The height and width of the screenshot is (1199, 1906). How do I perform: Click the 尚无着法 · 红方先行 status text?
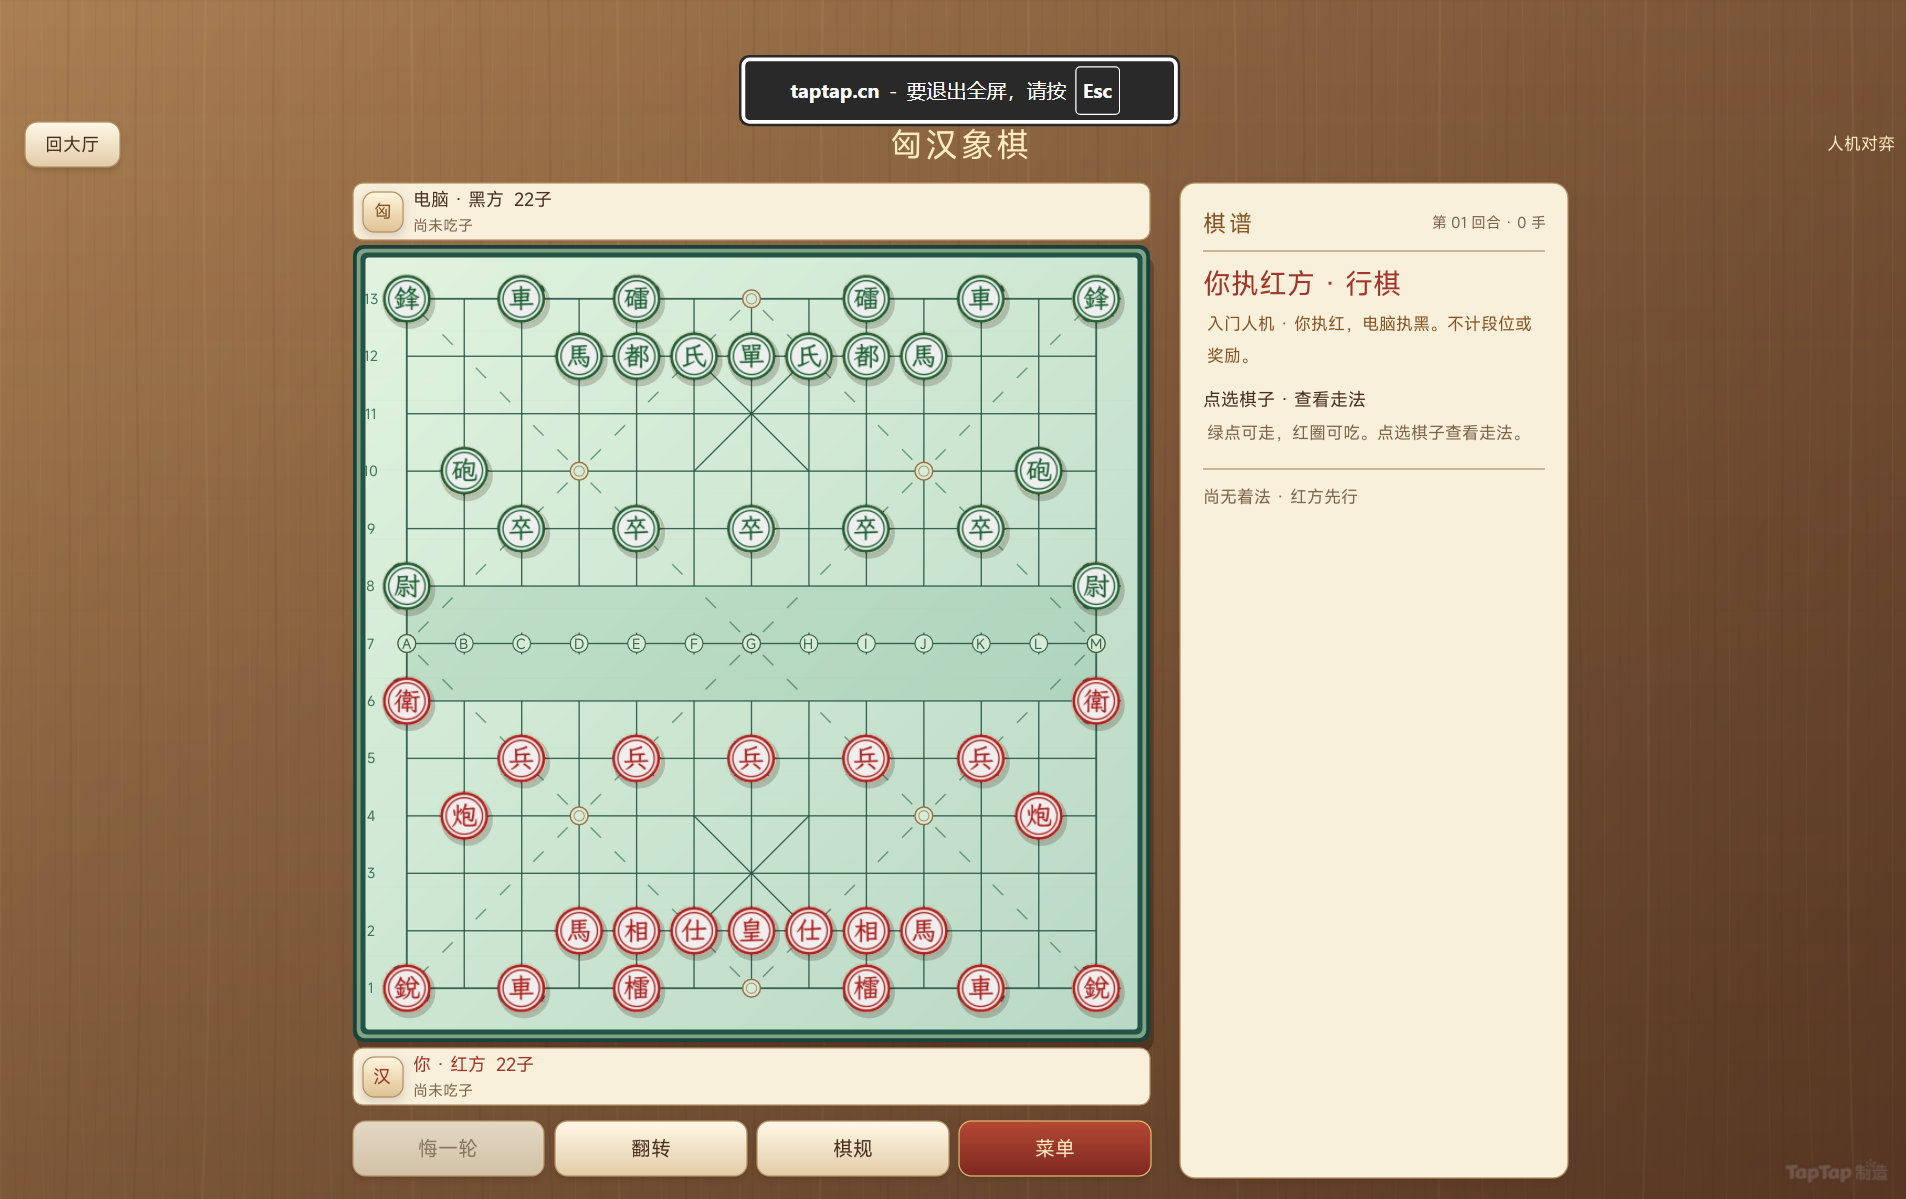[x=1281, y=497]
